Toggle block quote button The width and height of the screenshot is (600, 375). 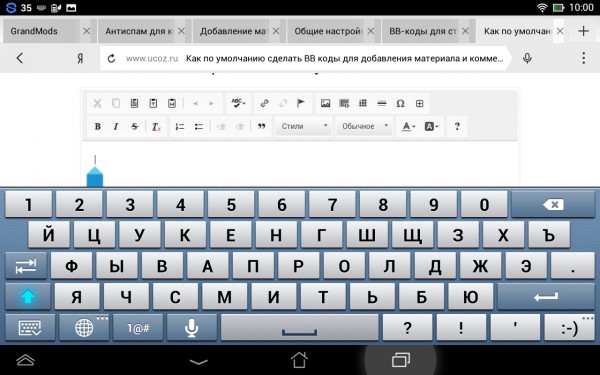pos(262,126)
